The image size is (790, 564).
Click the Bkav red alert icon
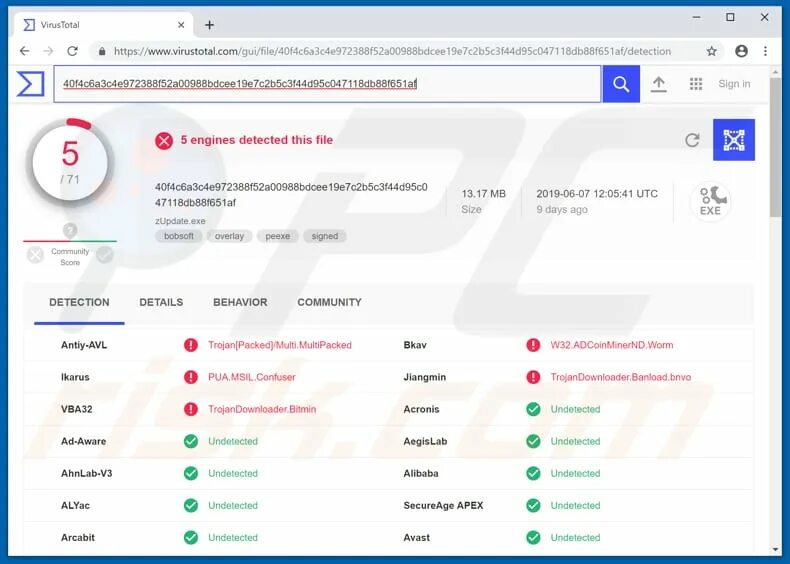(x=533, y=345)
